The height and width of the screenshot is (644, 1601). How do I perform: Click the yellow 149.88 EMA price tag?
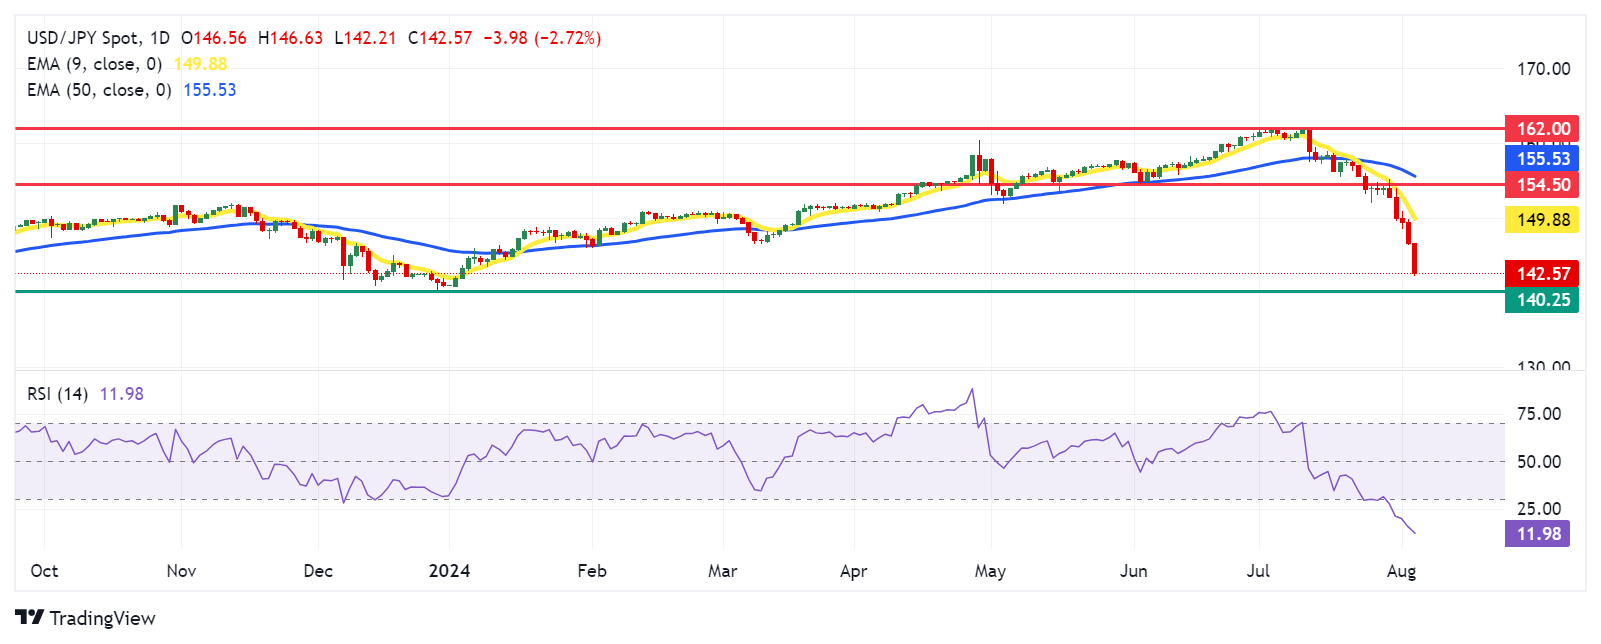[1541, 220]
